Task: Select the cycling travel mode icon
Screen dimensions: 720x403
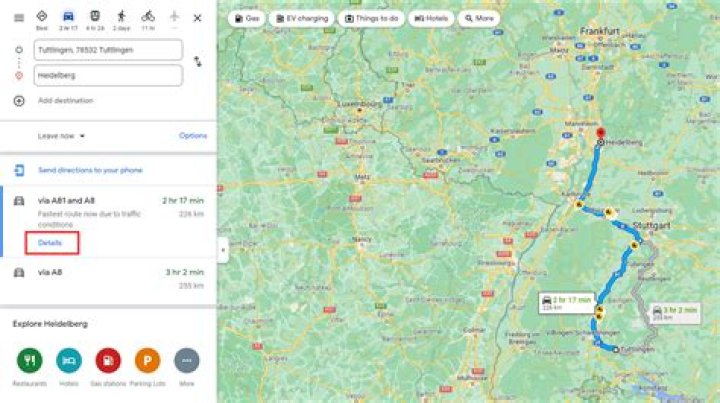Action: click(148, 17)
